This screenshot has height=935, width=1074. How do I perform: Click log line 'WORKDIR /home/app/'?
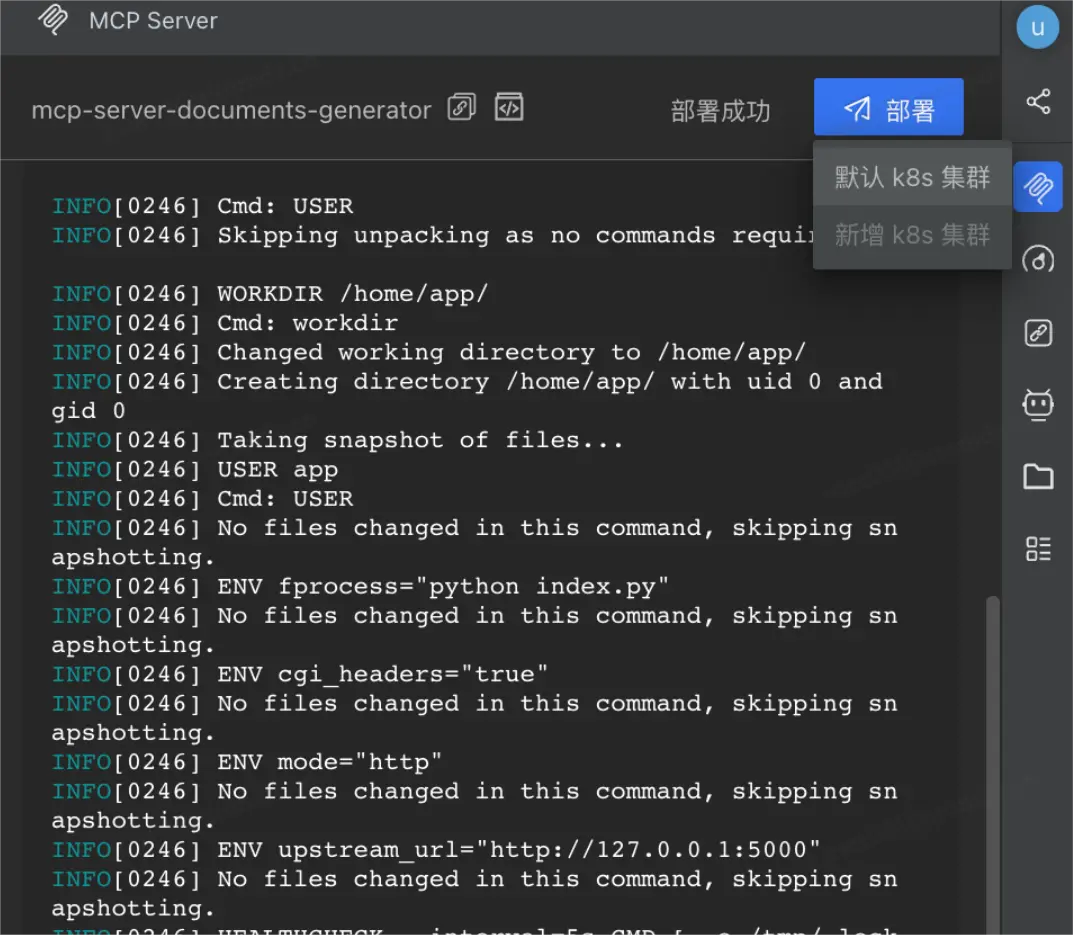270,294
